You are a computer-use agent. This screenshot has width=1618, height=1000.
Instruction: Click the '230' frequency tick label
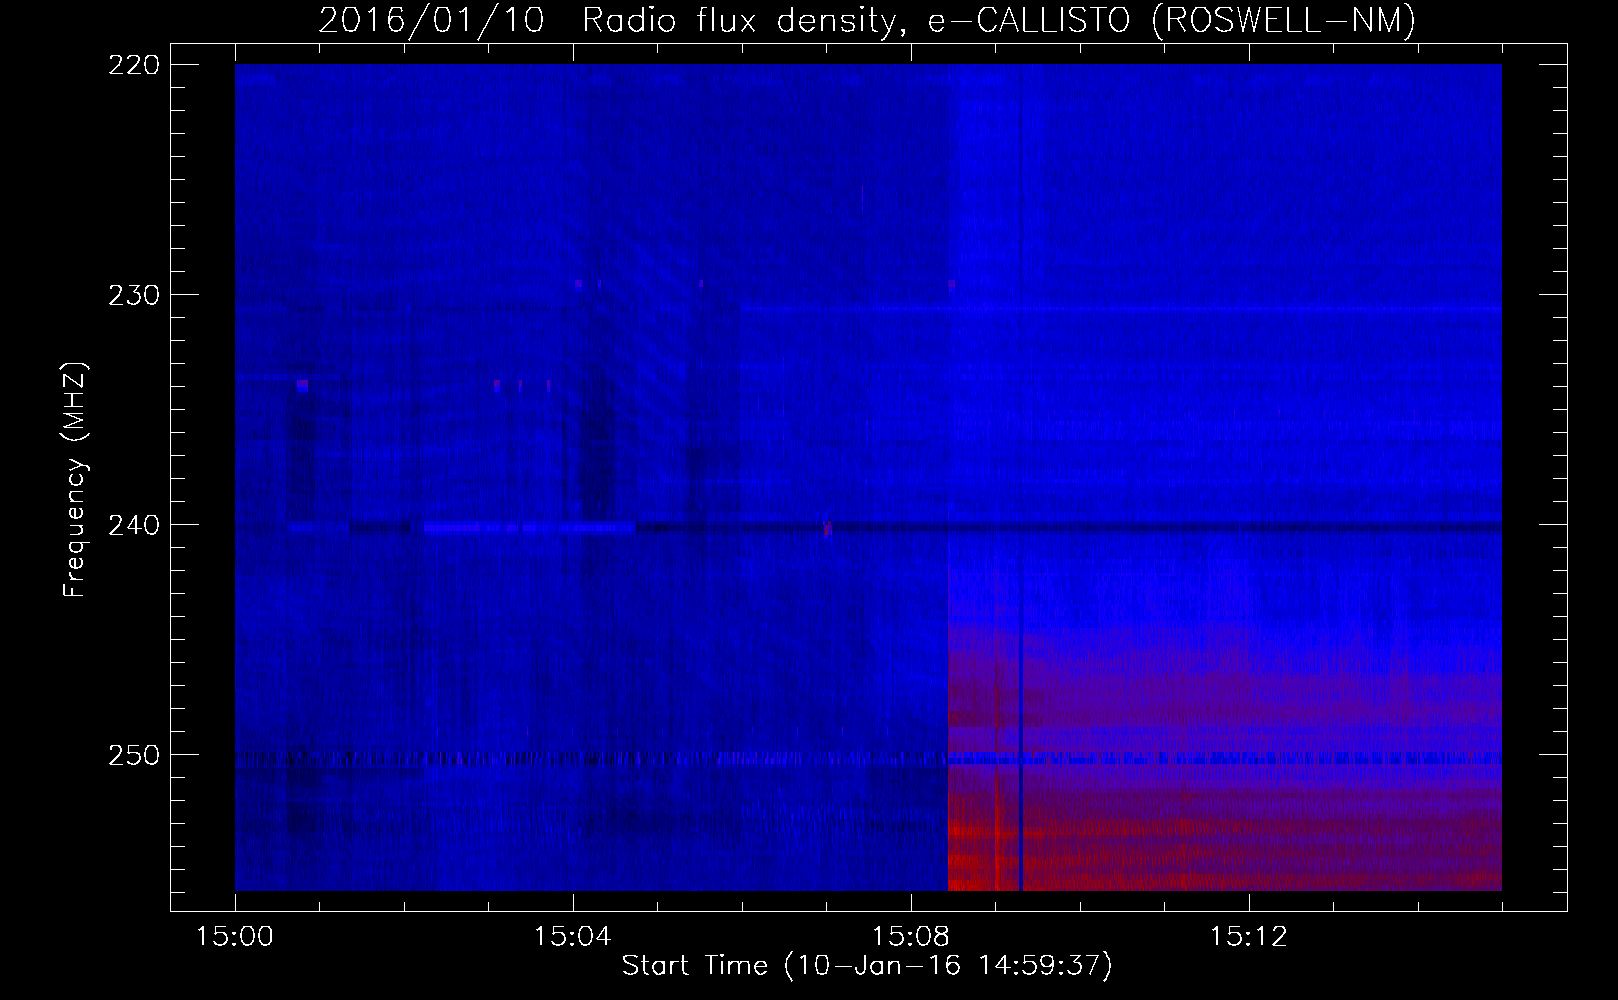(133, 295)
